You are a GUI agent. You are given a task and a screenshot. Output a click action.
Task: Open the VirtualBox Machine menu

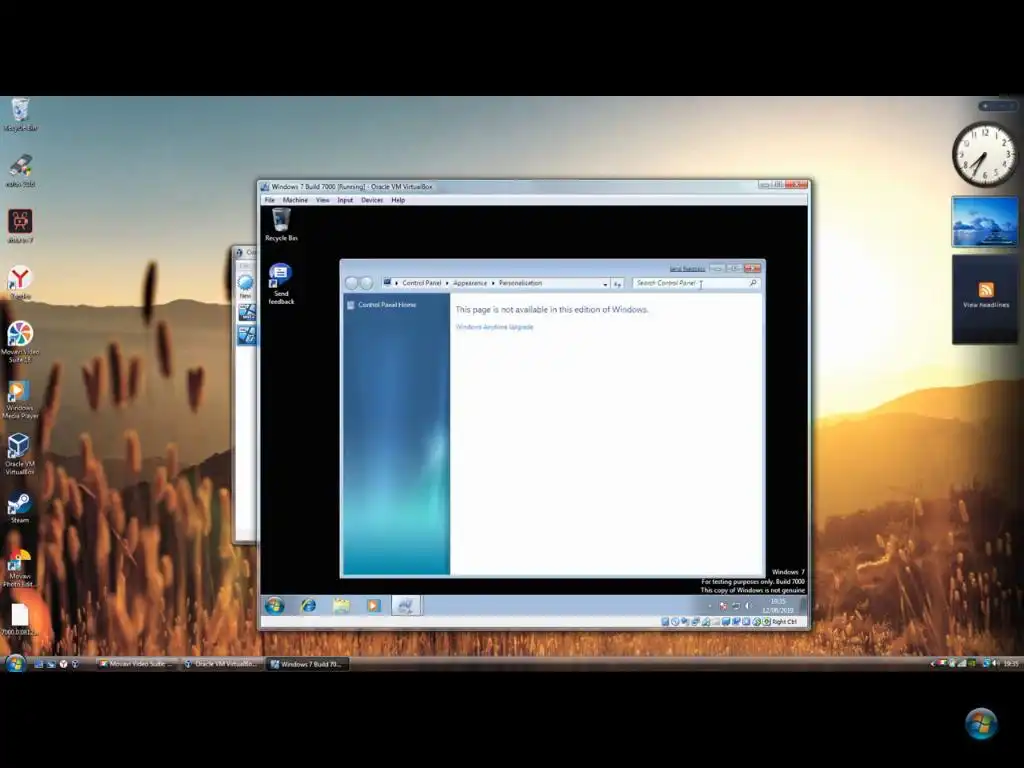pyautogui.click(x=295, y=200)
